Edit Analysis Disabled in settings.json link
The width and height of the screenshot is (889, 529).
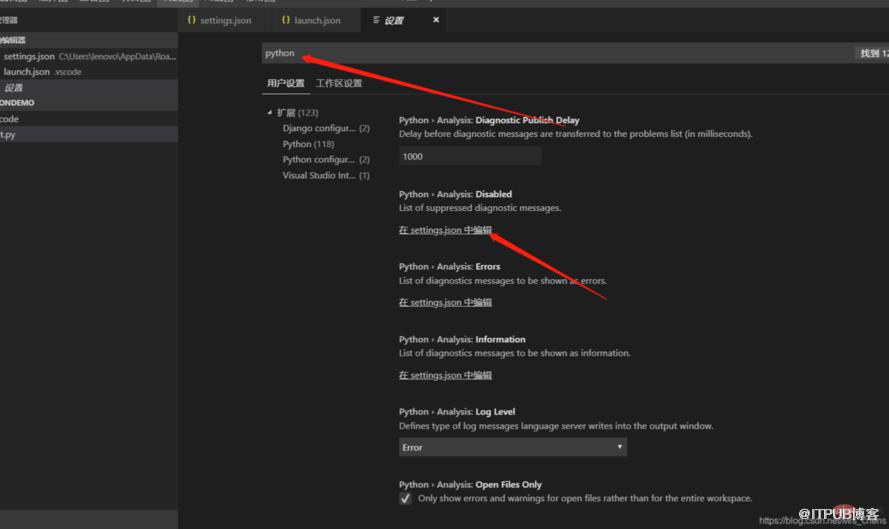(445, 230)
